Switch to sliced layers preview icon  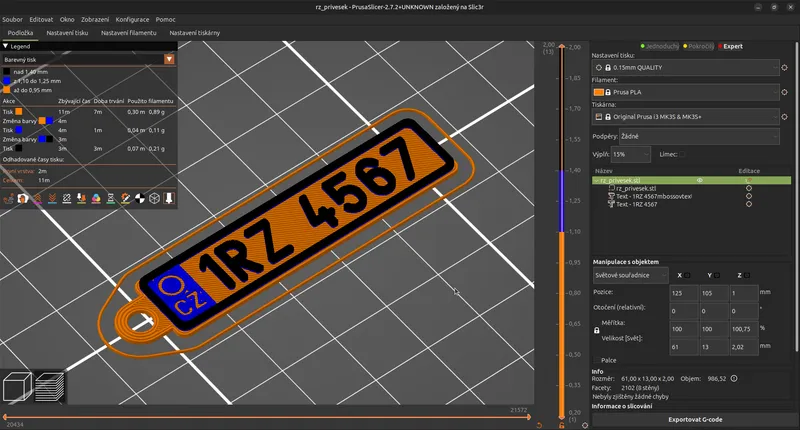[x=49, y=387]
